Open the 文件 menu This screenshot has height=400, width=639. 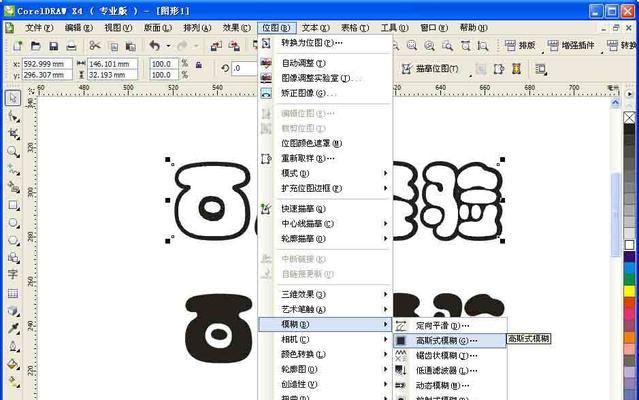(39, 28)
